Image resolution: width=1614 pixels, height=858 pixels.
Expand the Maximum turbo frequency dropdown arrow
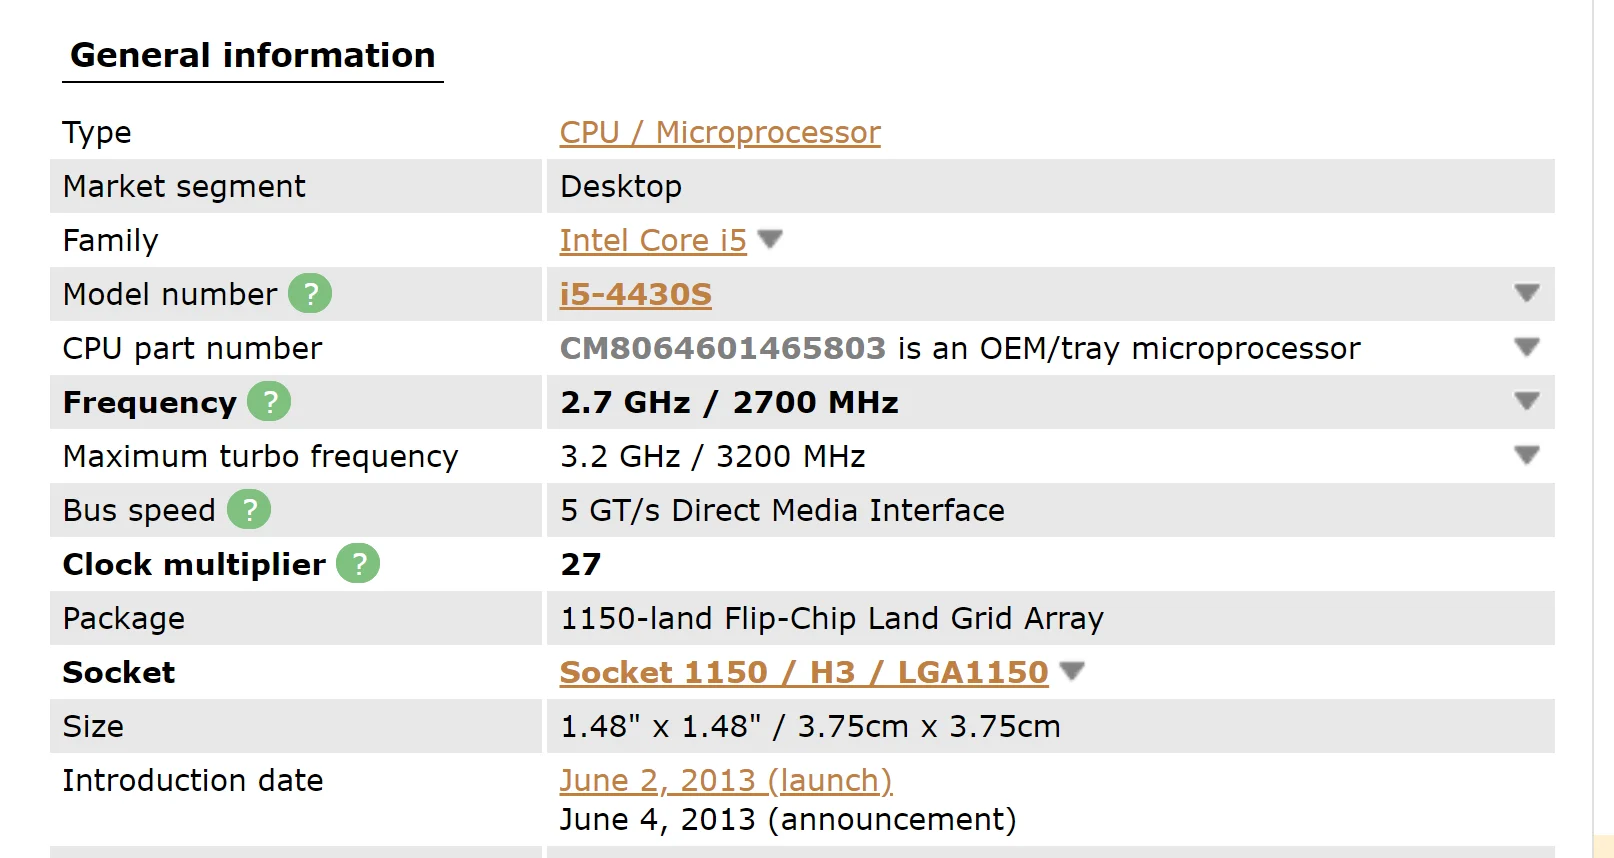pyautogui.click(x=1526, y=456)
